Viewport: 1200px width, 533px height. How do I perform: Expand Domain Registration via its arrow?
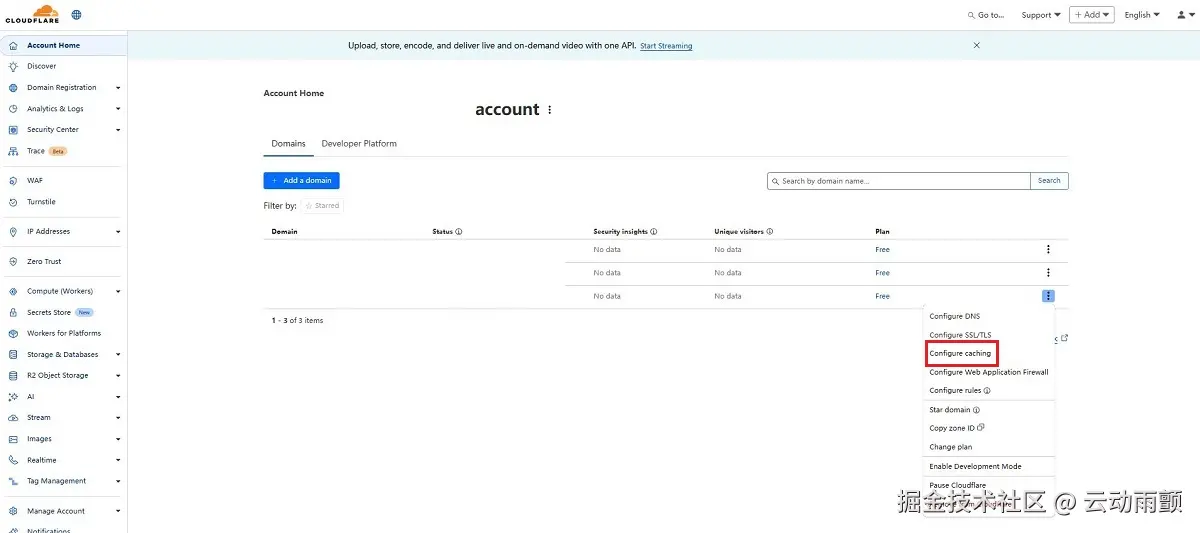[118, 88]
